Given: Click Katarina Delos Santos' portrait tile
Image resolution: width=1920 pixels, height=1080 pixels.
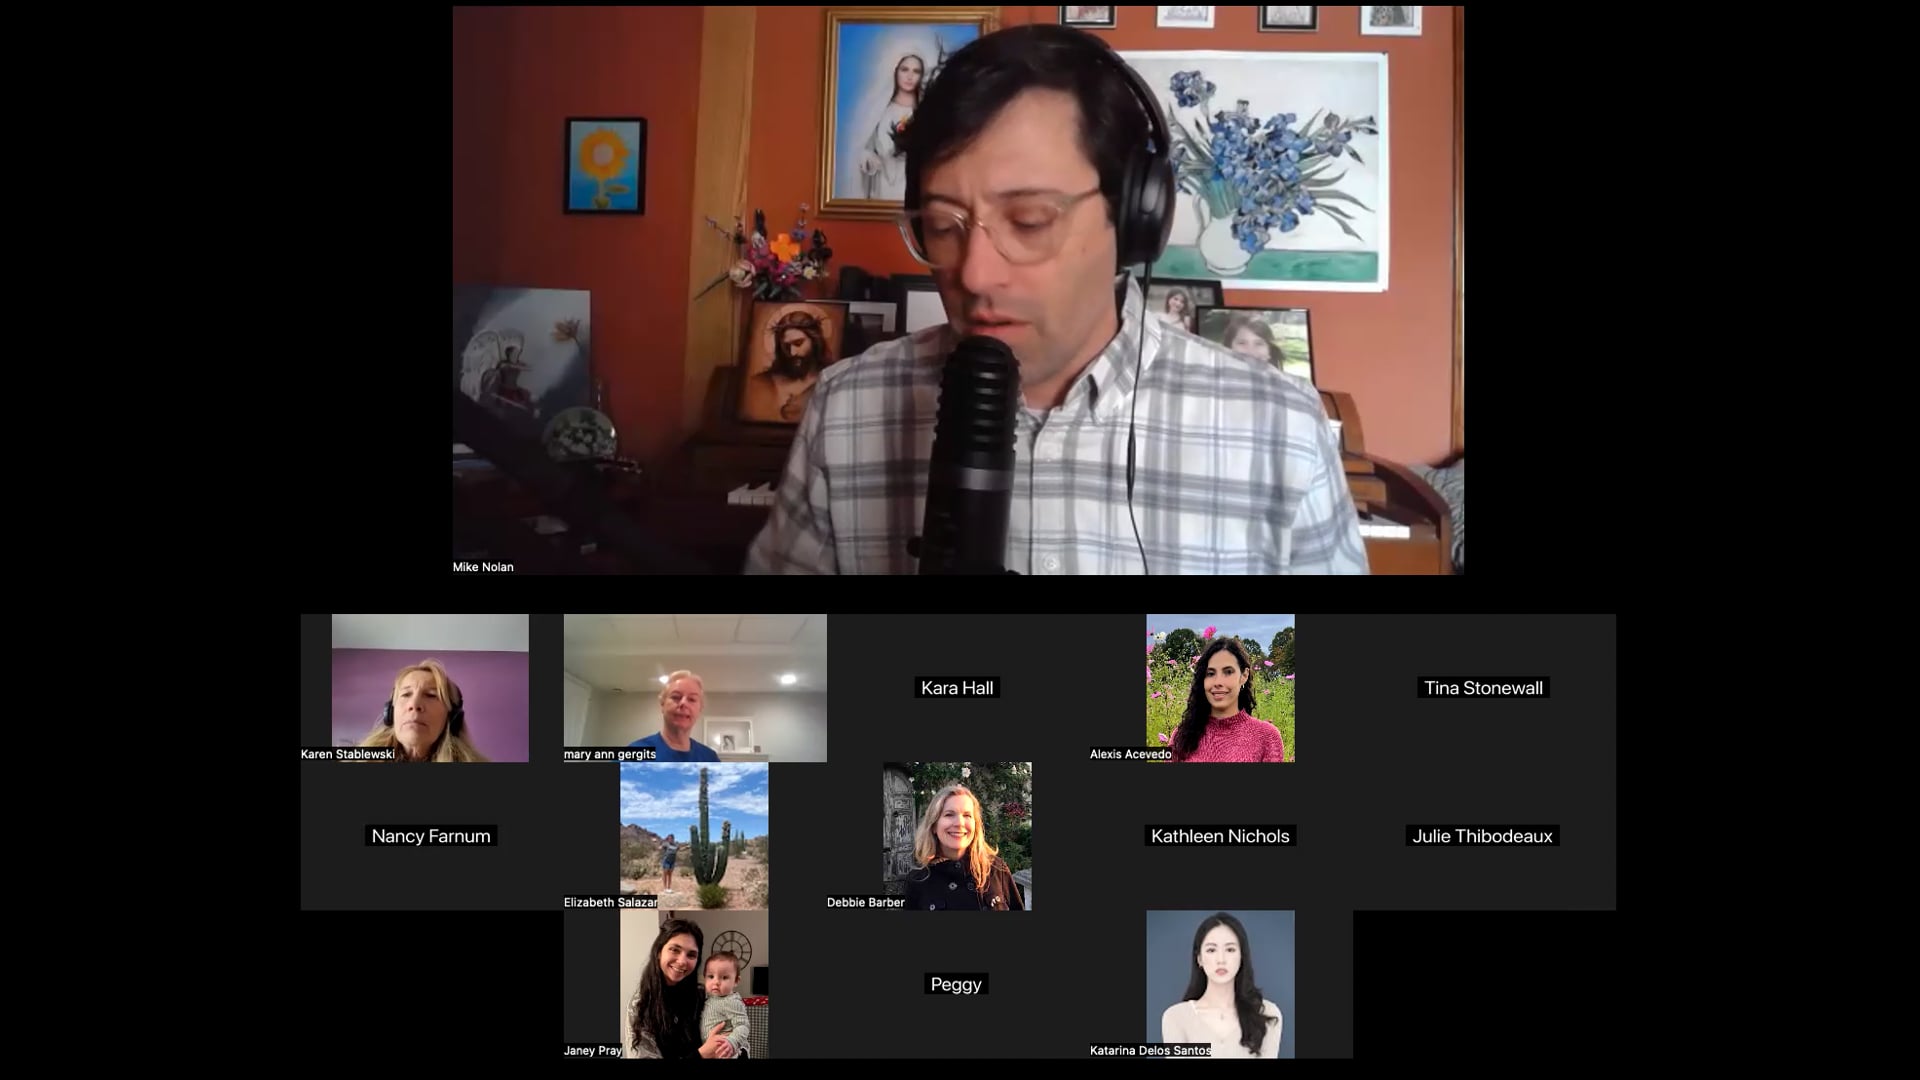Looking at the screenshot, I should point(1220,984).
